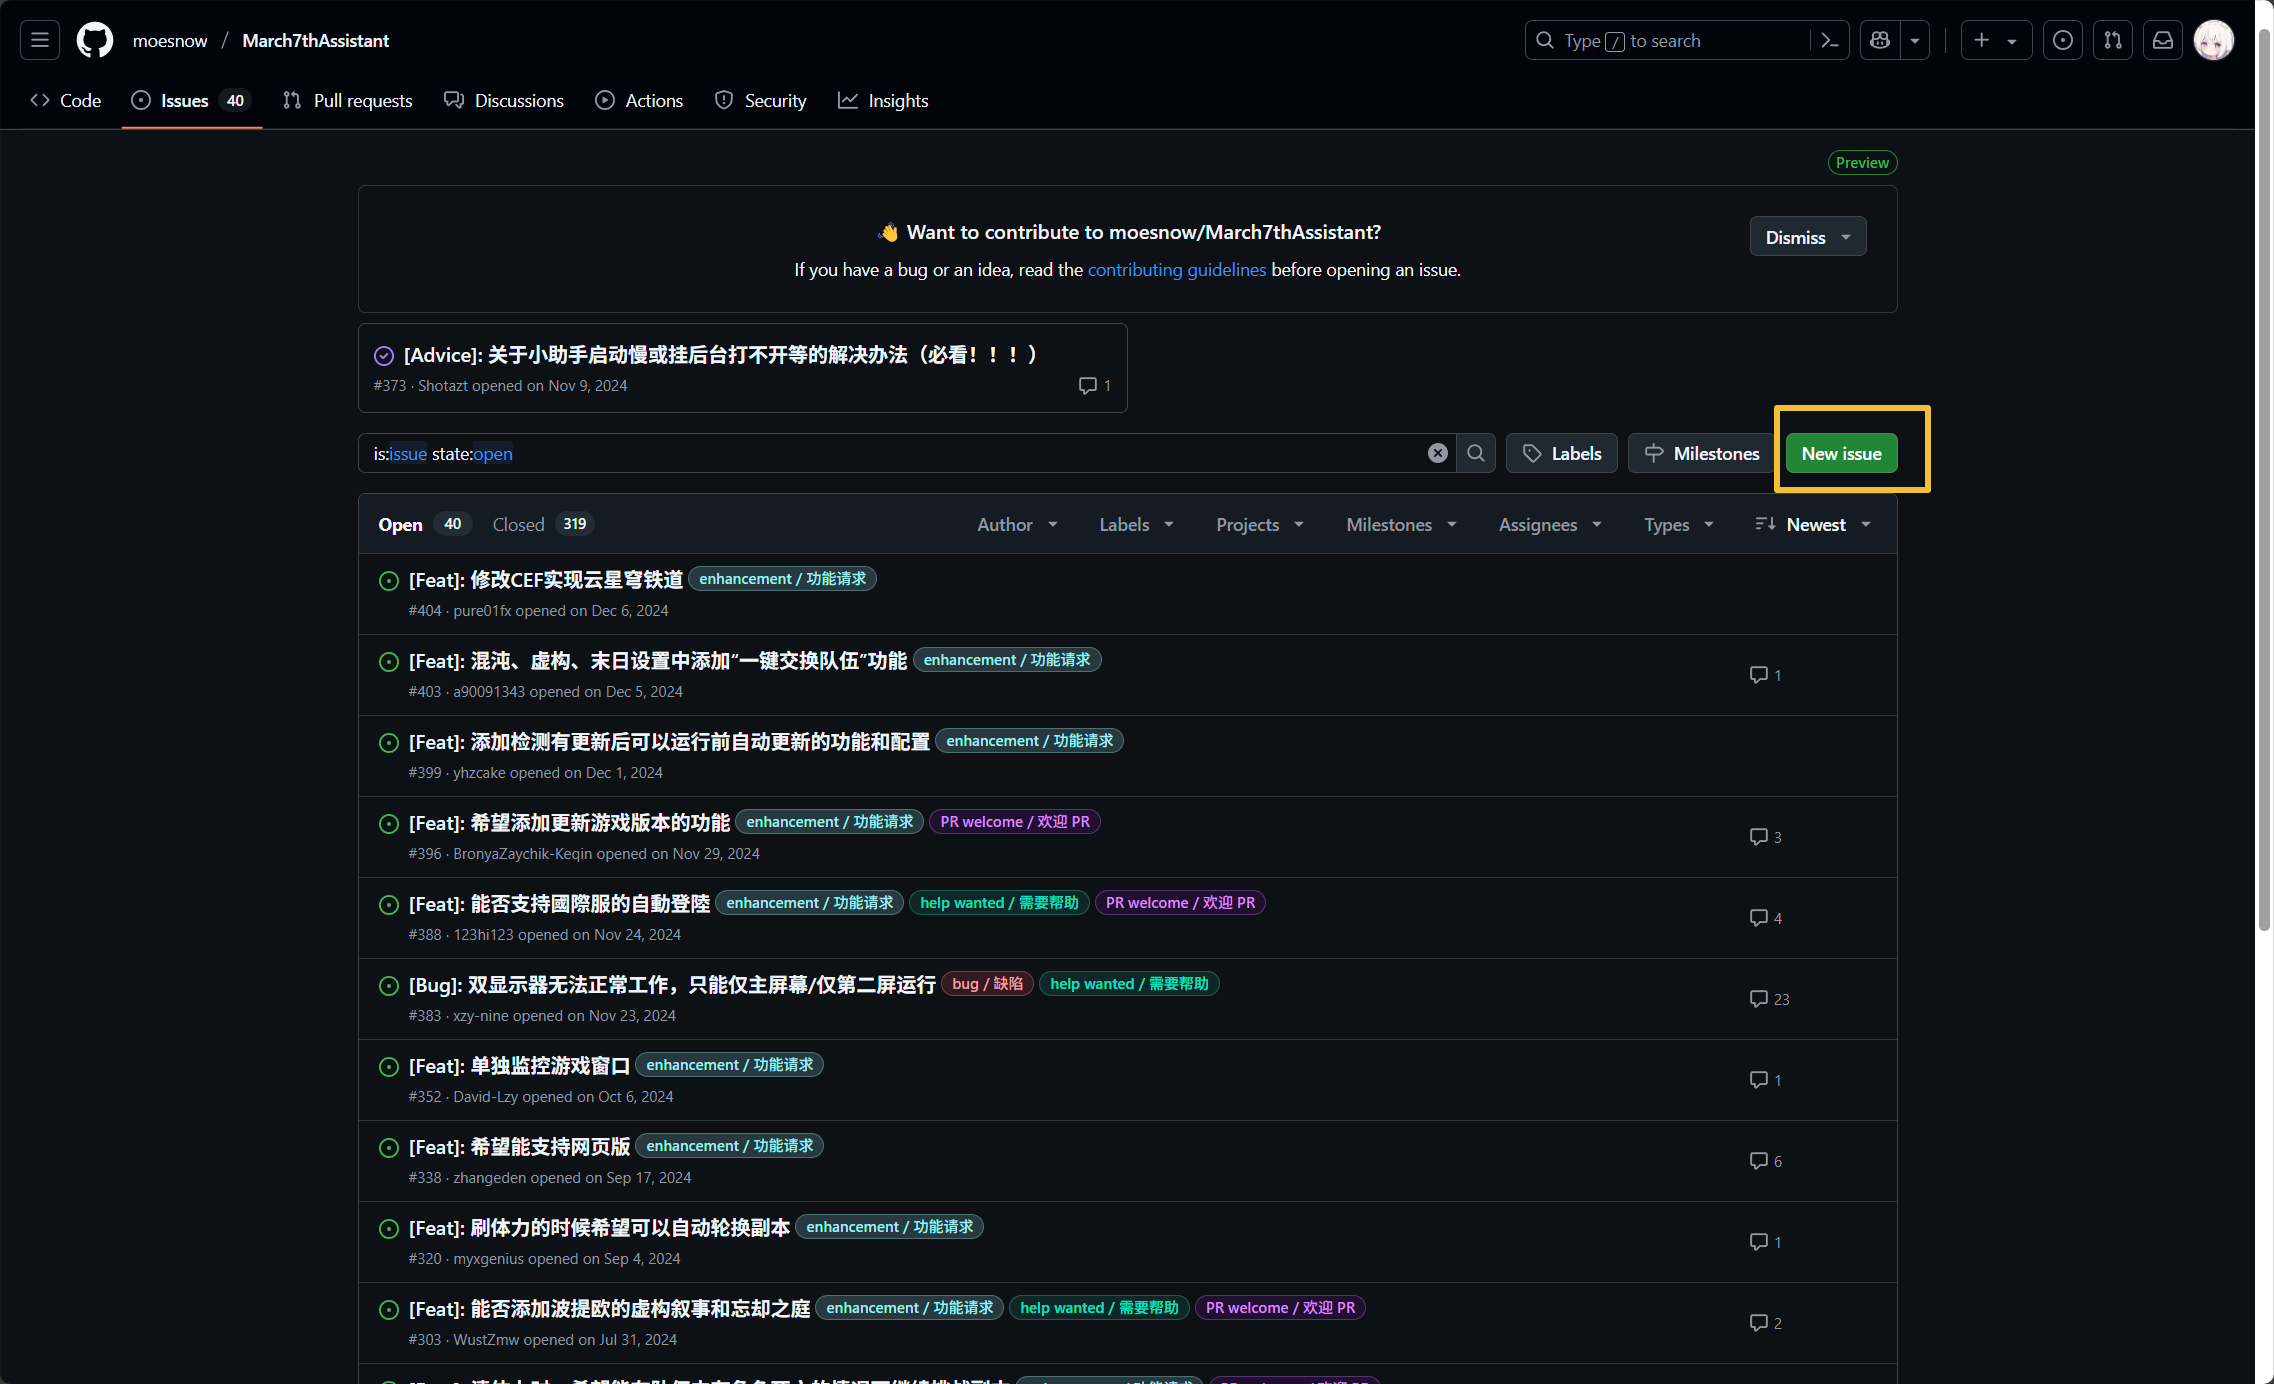This screenshot has height=1384, width=2274.
Task: Clear the issue search filter with the x icon
Action: pos(1438,453)
